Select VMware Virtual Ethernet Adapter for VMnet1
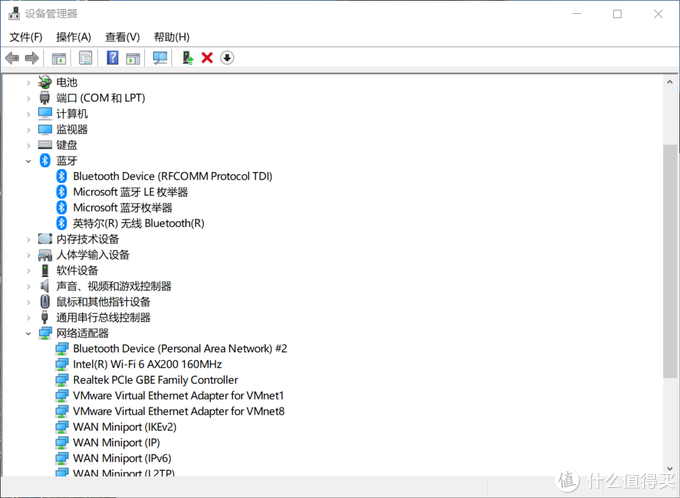 pyautogui.click(x=178, y=395)
